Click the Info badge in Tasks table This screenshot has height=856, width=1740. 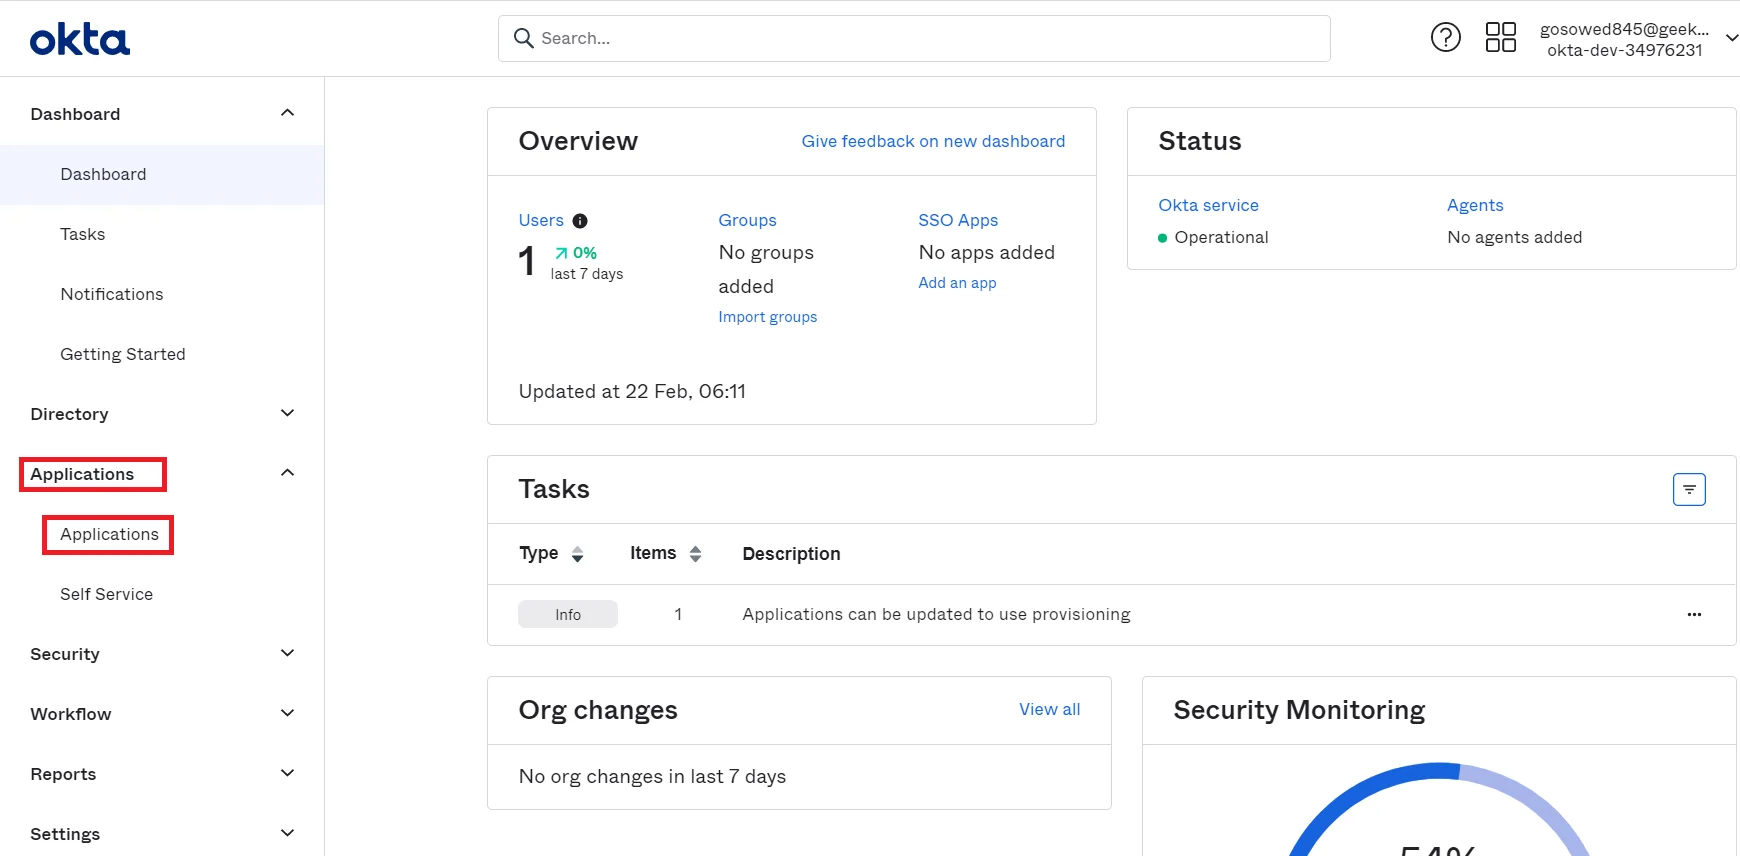(x=568, y=615)
